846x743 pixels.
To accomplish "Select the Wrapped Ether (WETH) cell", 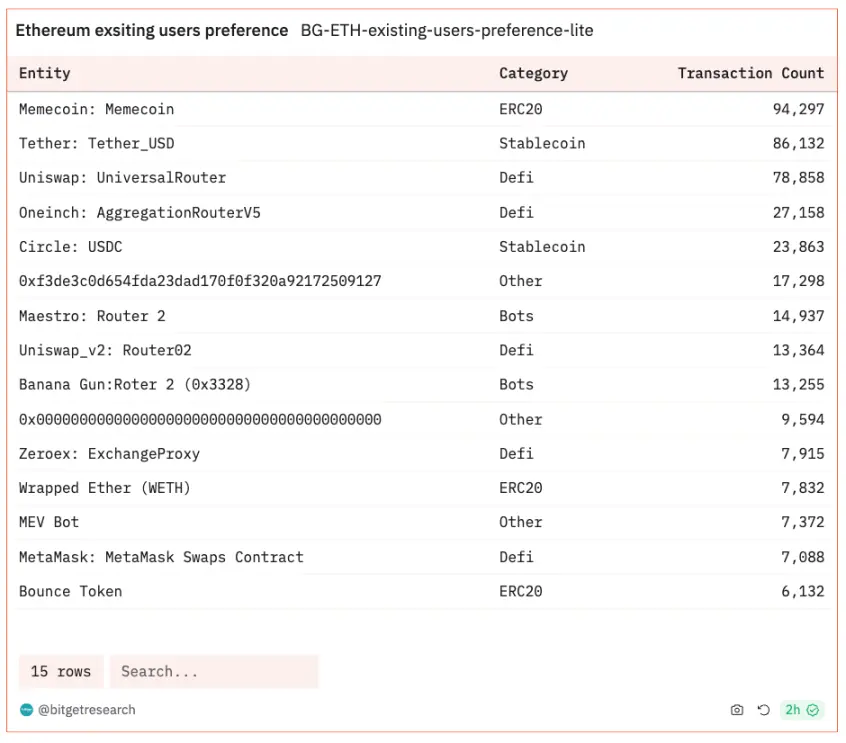I will [104, 488].
